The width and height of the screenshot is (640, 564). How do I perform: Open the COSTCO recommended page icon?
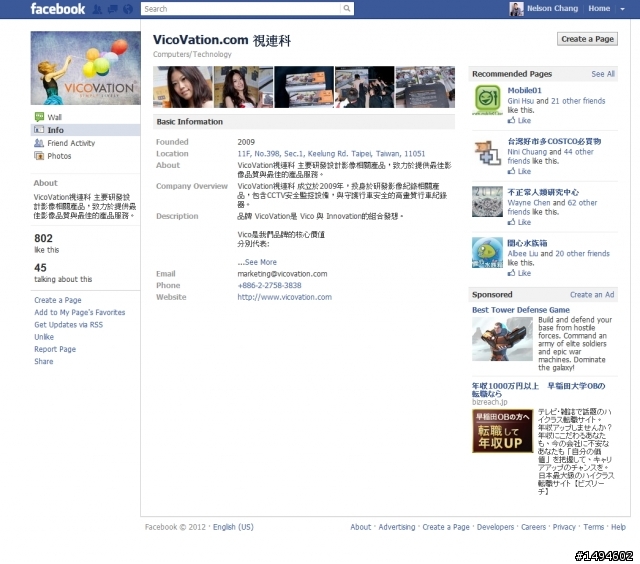coord(487,151)
